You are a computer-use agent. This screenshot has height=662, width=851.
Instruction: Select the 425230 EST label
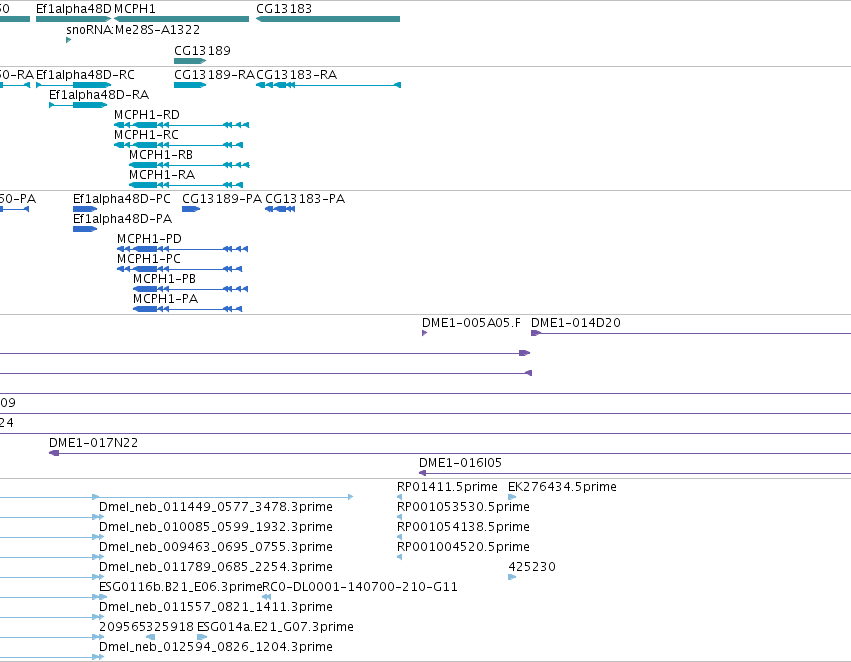532,567
